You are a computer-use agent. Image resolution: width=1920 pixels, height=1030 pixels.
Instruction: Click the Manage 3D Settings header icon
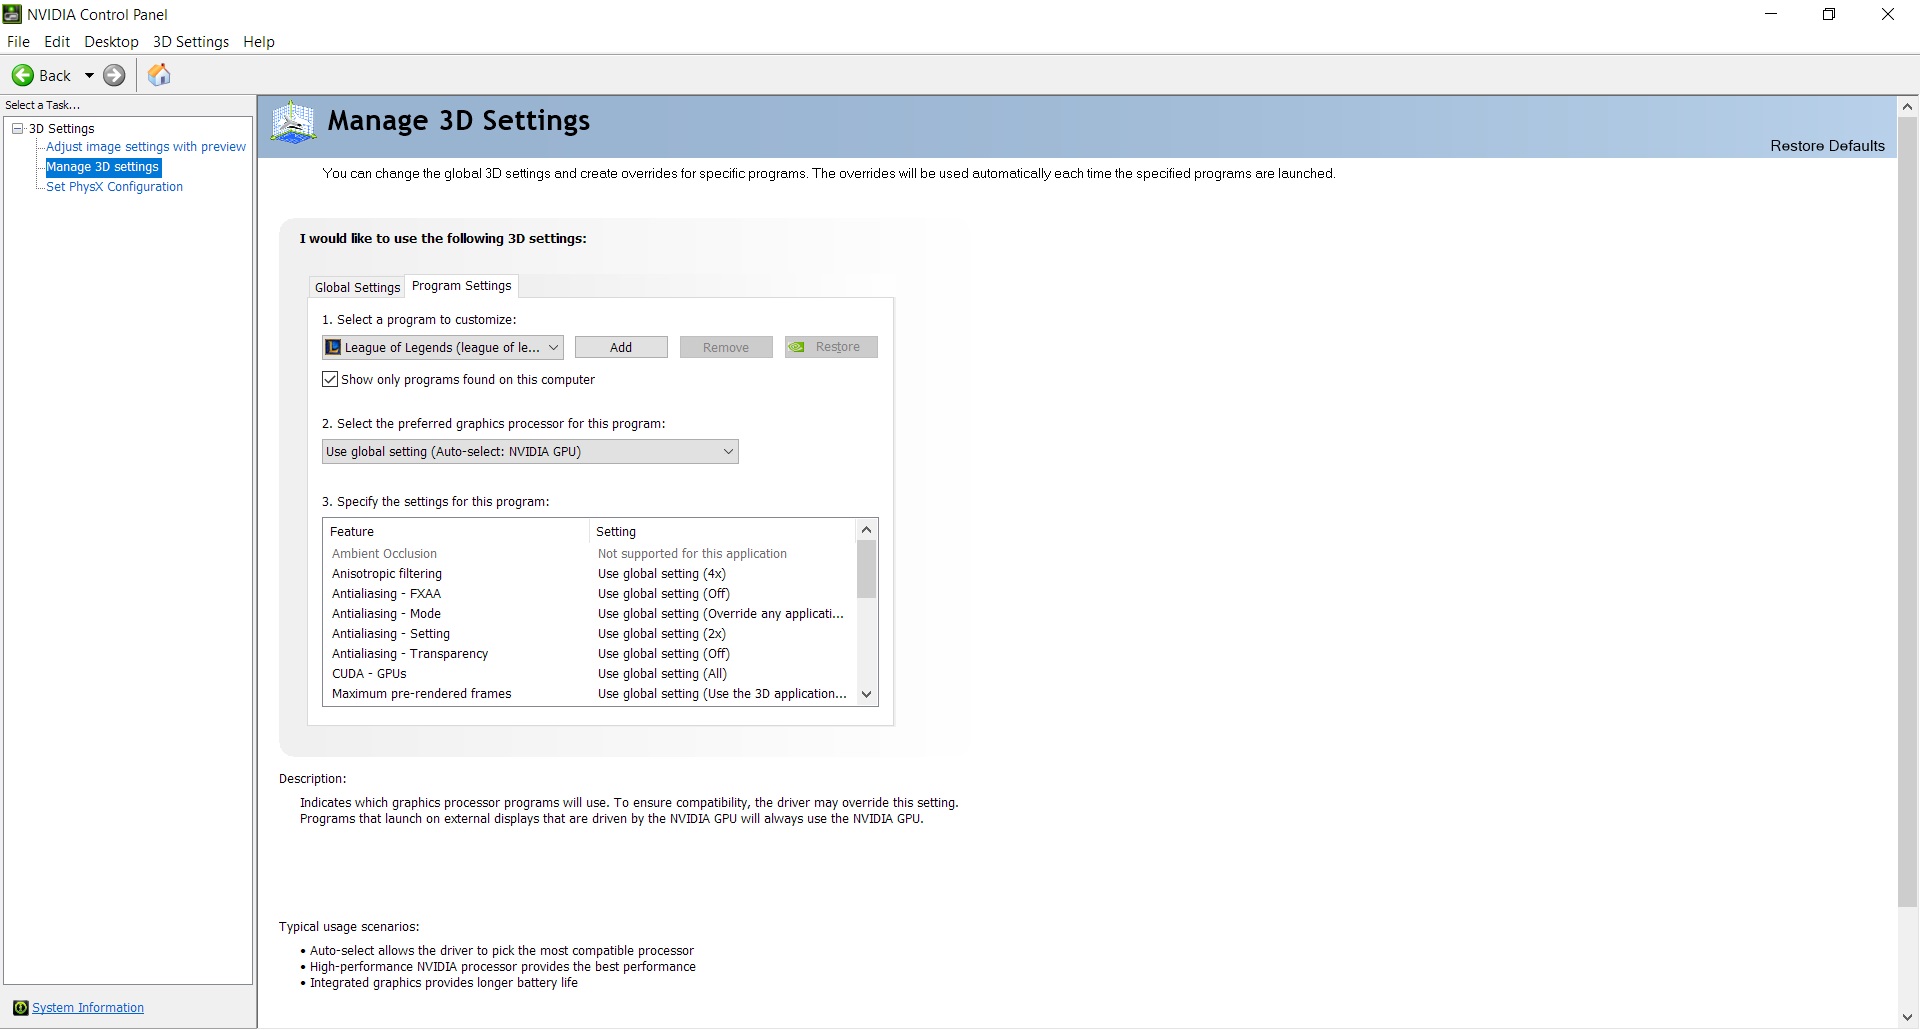(294, 122)
